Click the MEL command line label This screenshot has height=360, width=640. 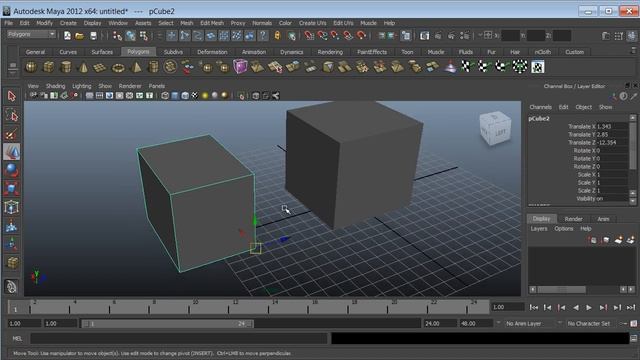pyautogui.click(x=17, y=338)
